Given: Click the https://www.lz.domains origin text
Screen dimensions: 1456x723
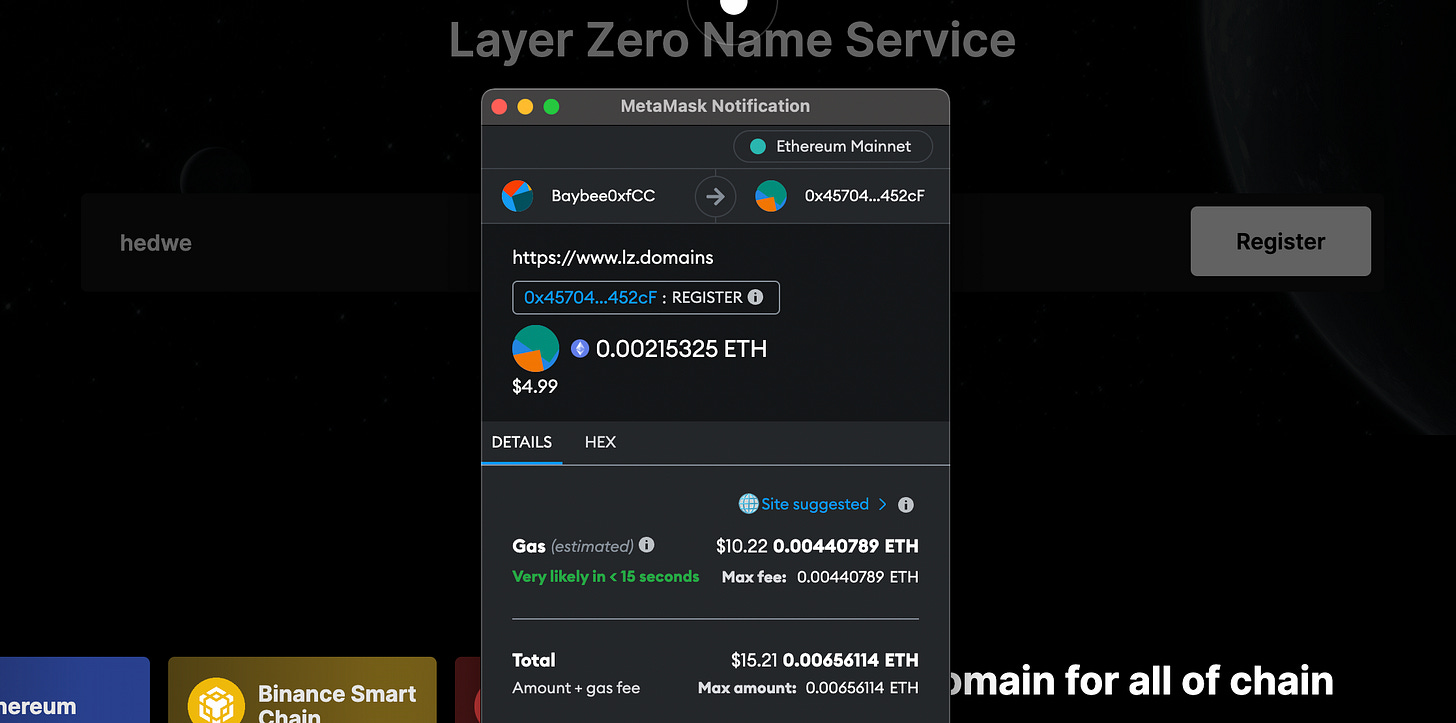Looking at the screenshot, I should (x=613, y=257).
